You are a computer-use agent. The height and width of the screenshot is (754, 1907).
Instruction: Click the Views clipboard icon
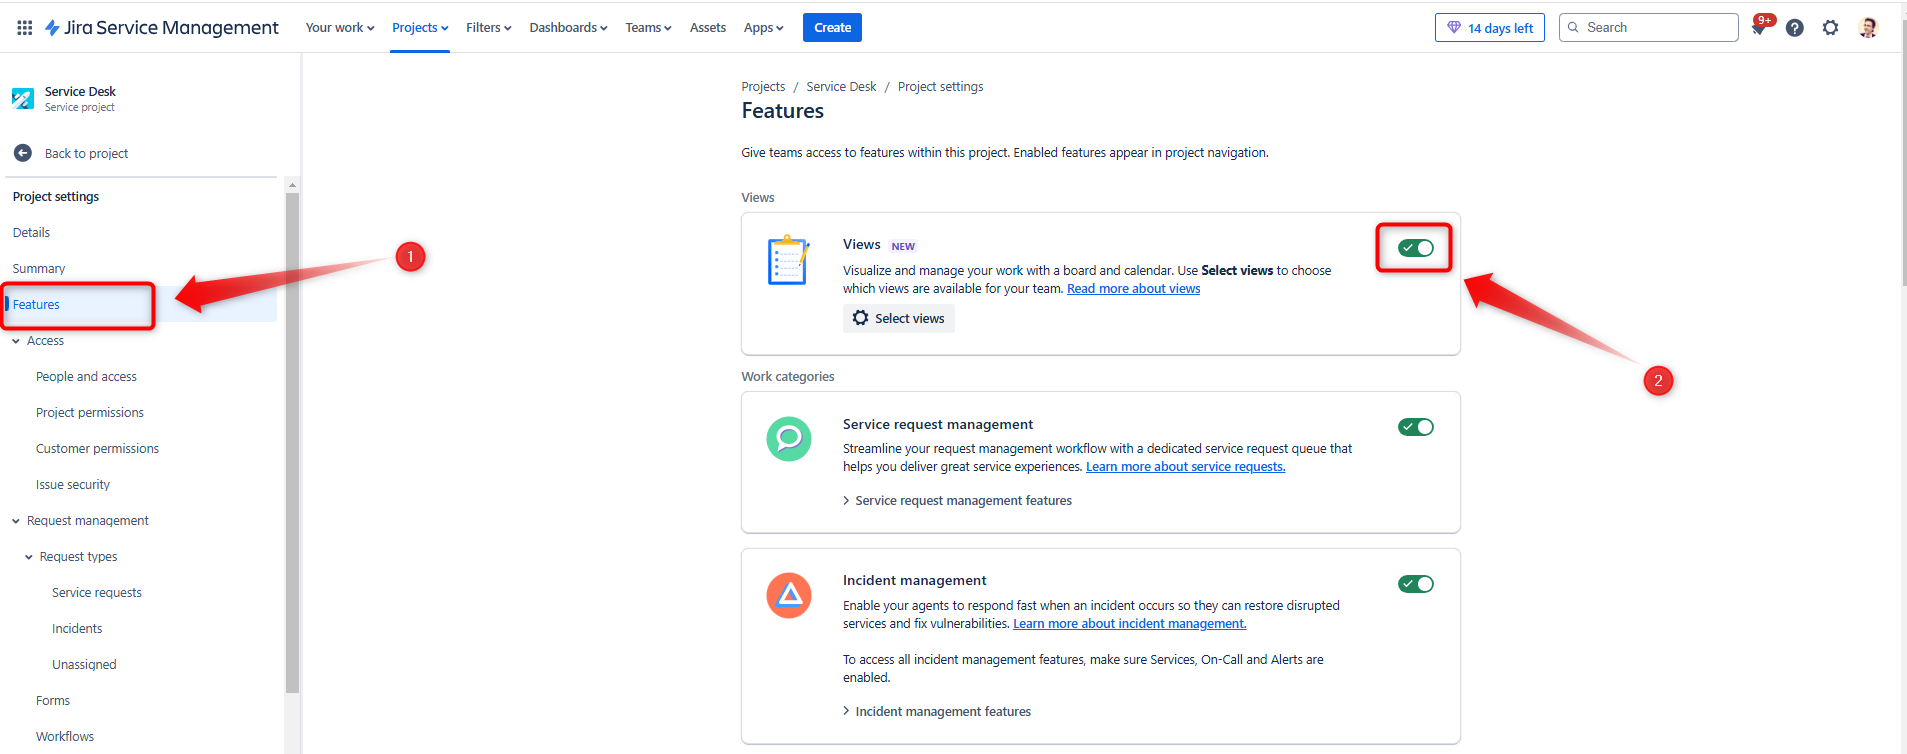pyautogui.click(x=788, y=260)
